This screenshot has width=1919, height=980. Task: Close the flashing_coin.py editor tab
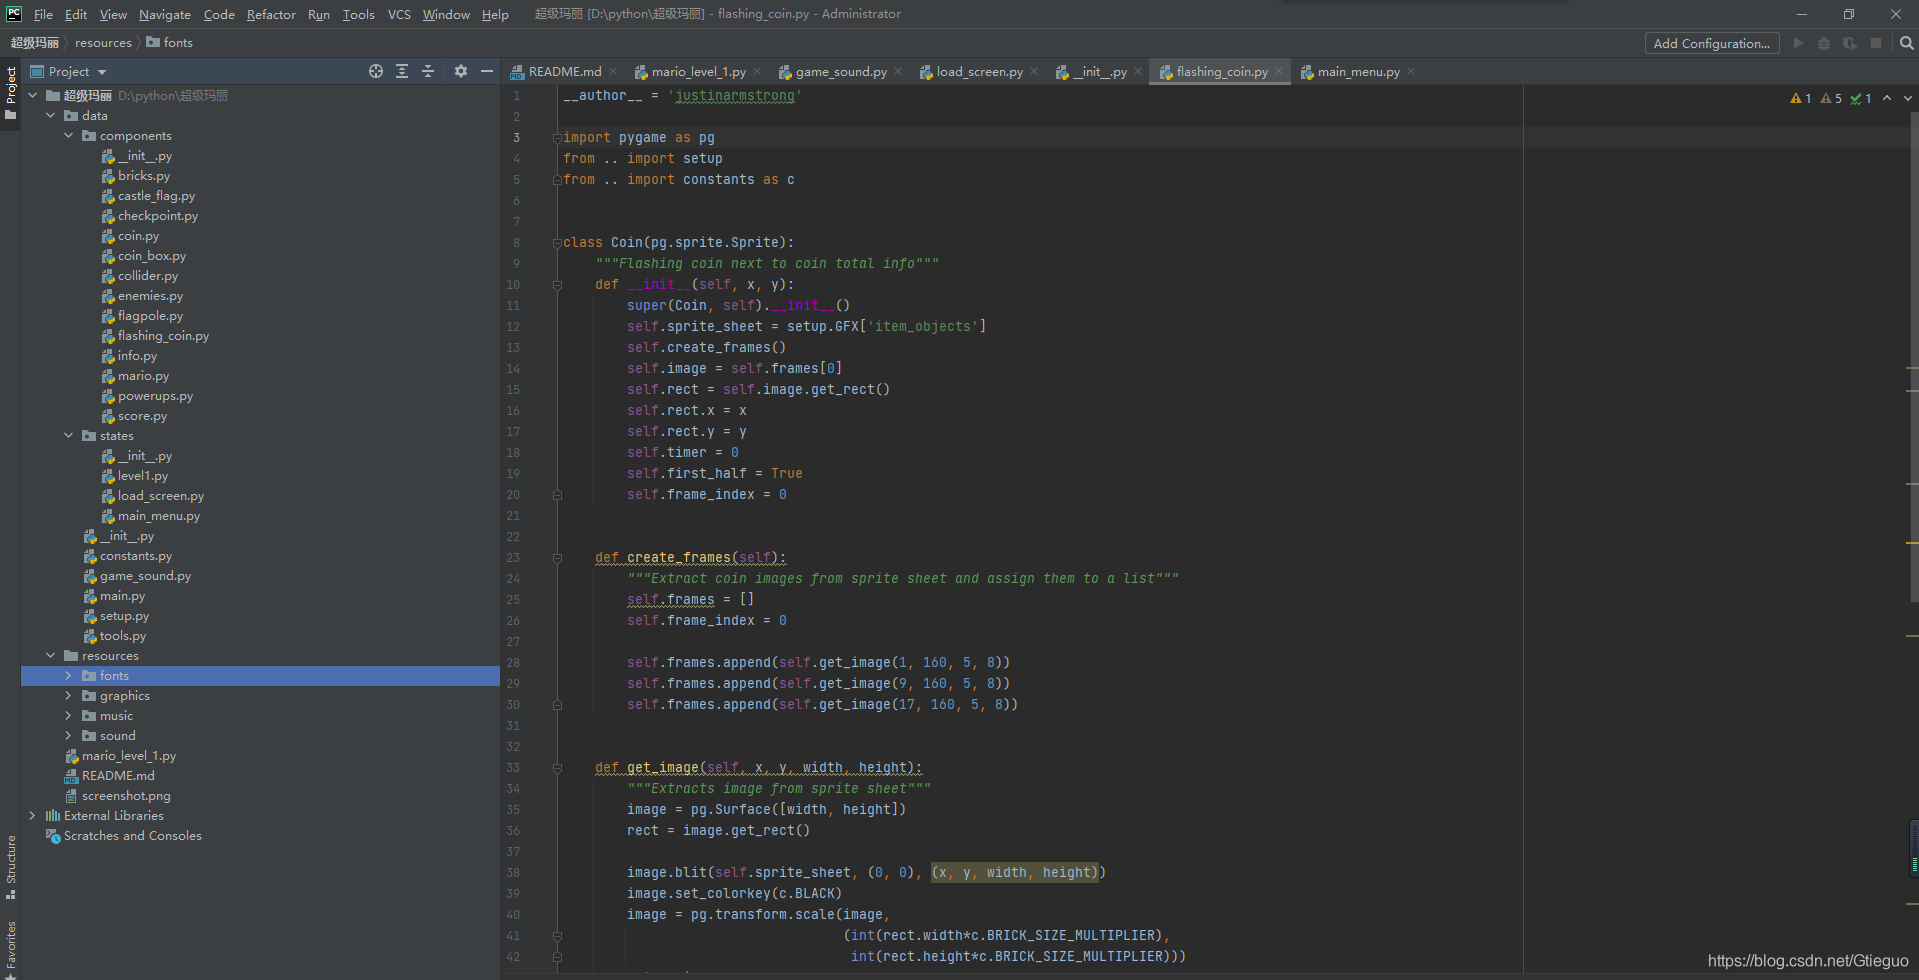click(1279, 71)
